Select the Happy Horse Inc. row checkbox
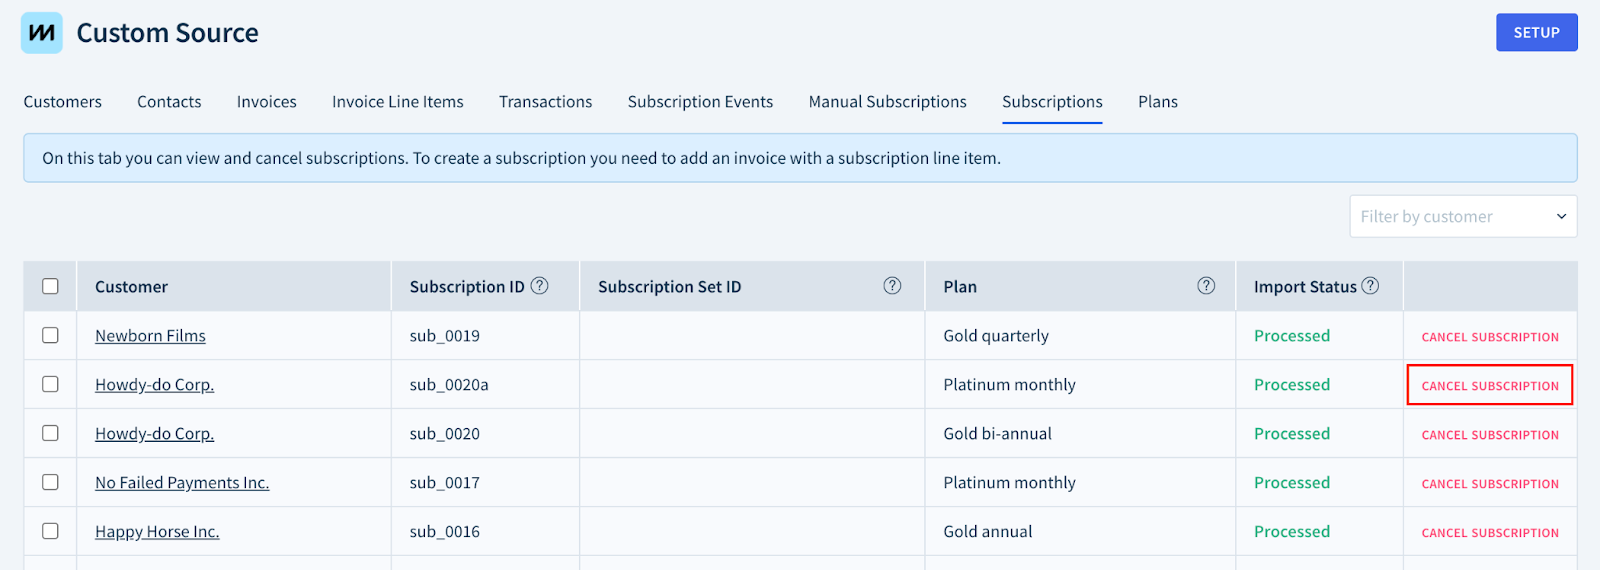This screenshot has height=570, width=1600. point(50,531)
